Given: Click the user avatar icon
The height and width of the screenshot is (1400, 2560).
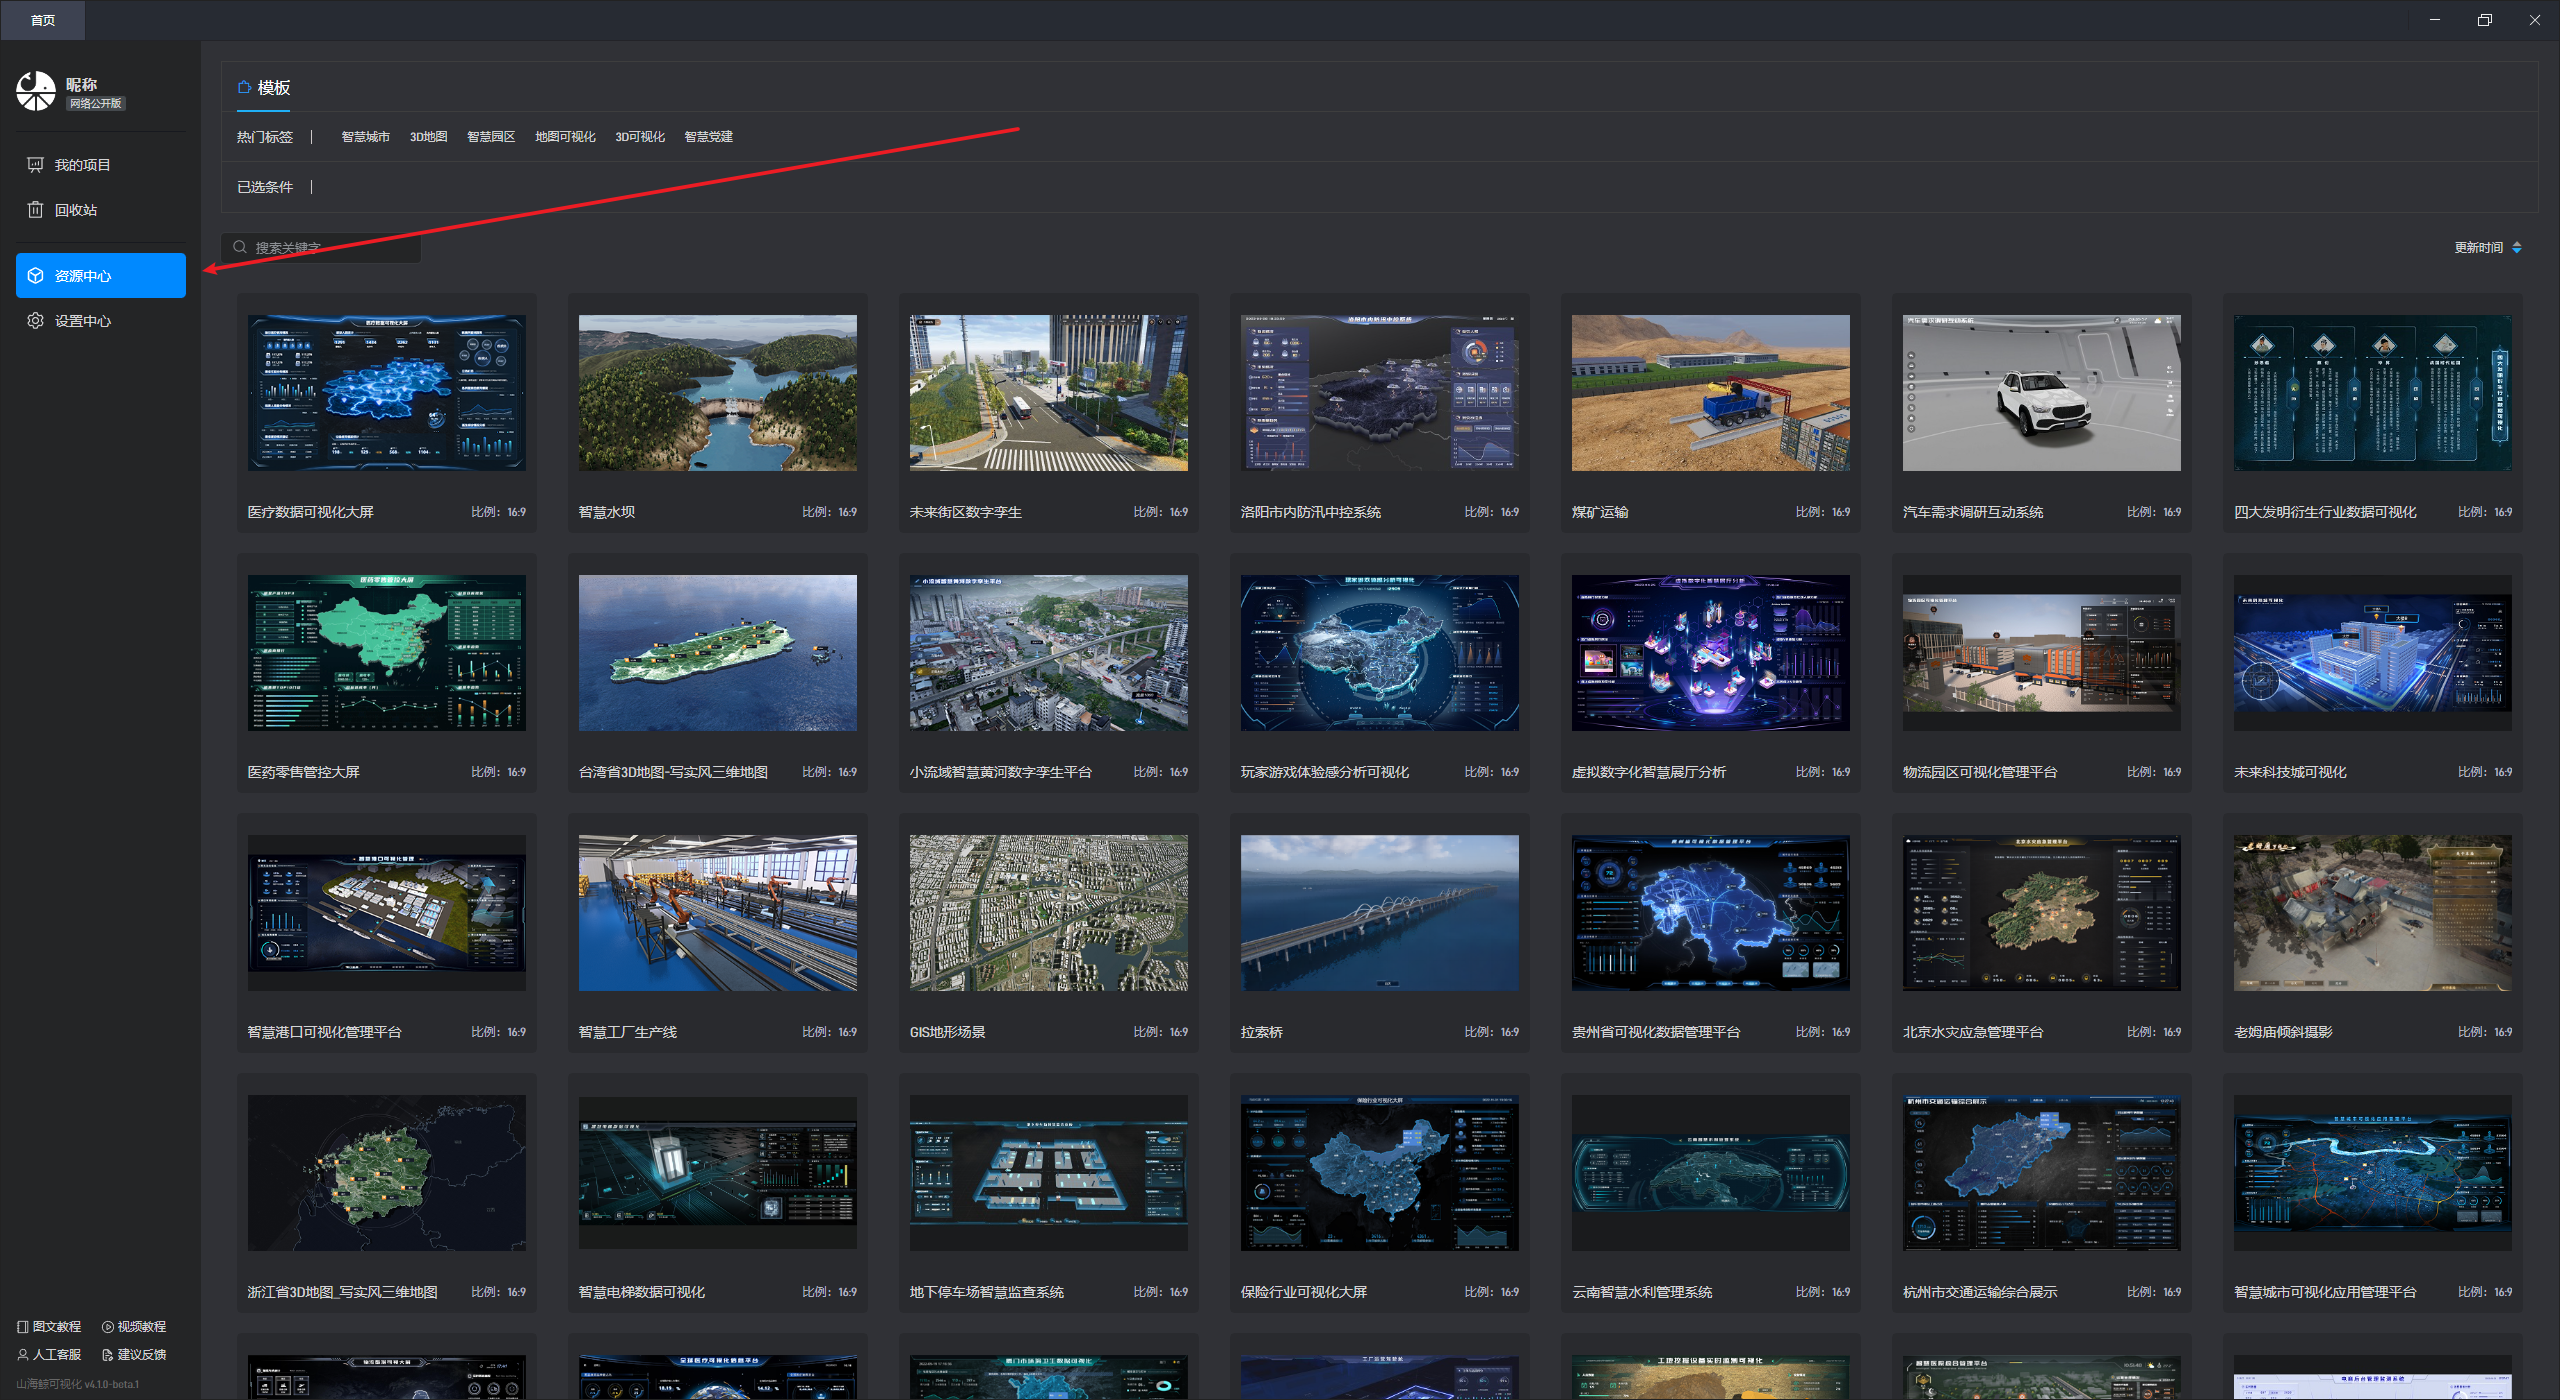Looking at the screenshot, I should pos(36,91).
